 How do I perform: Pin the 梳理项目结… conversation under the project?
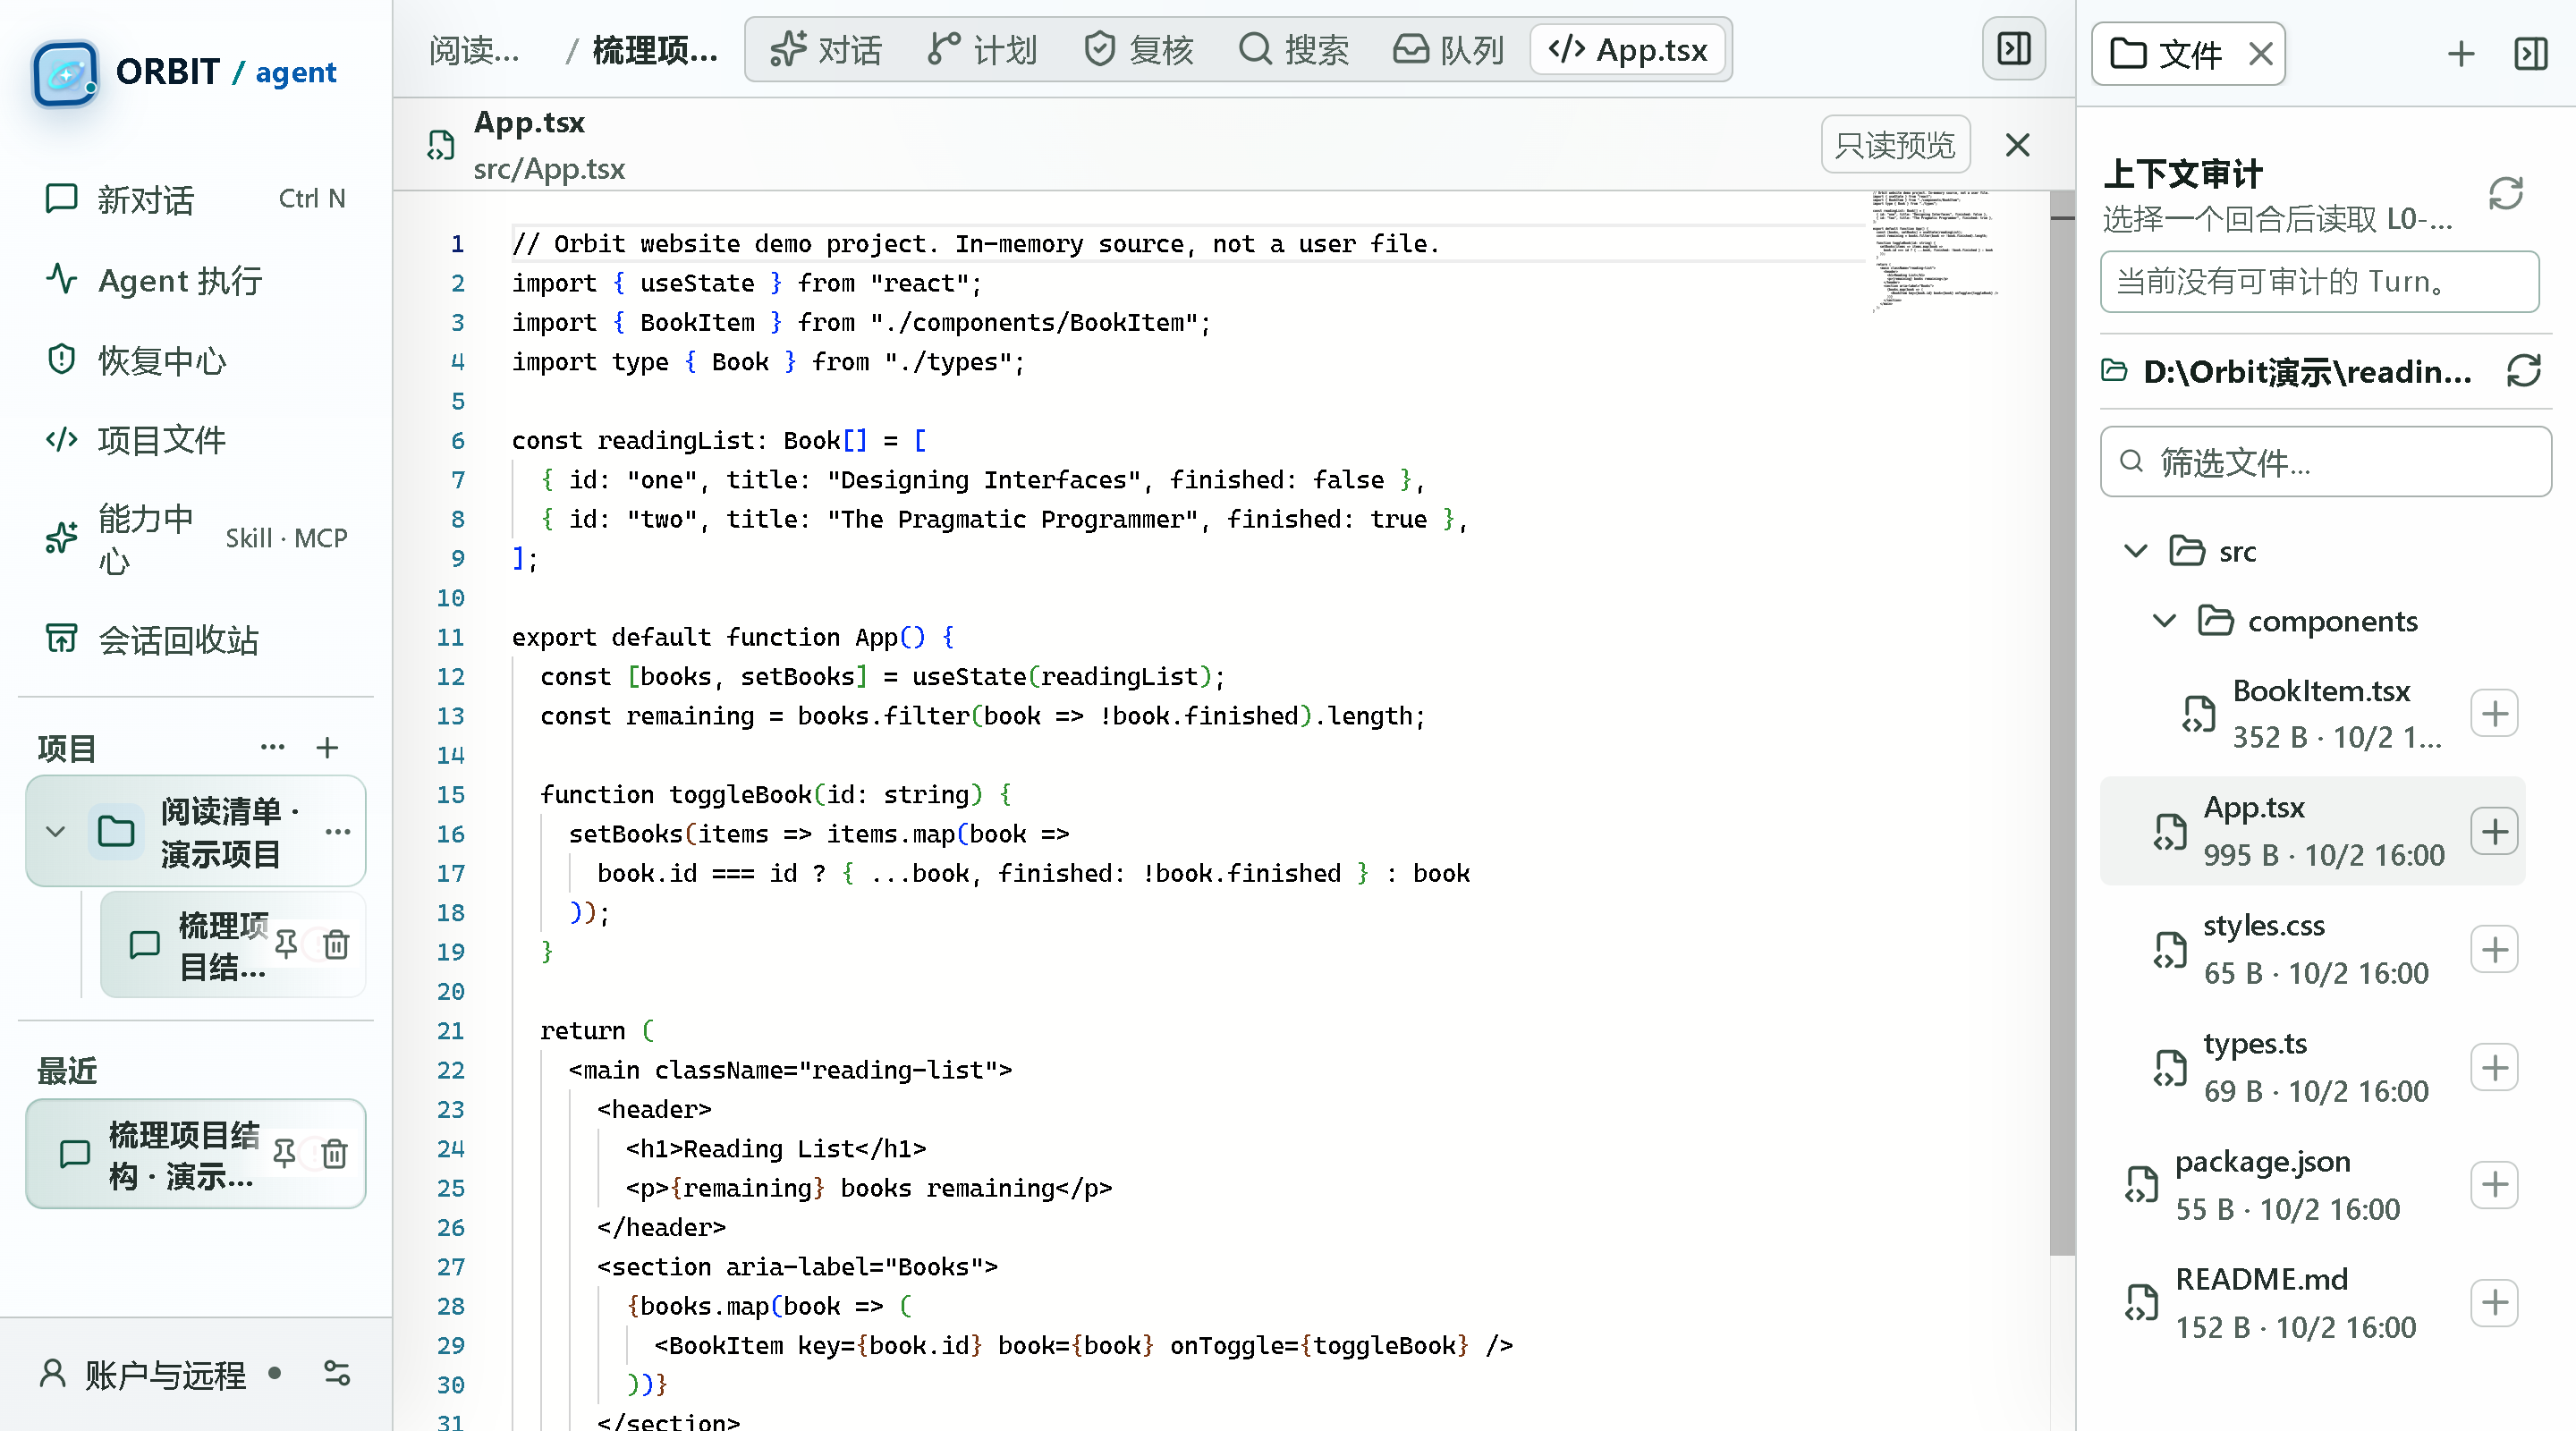coord(285,944)
